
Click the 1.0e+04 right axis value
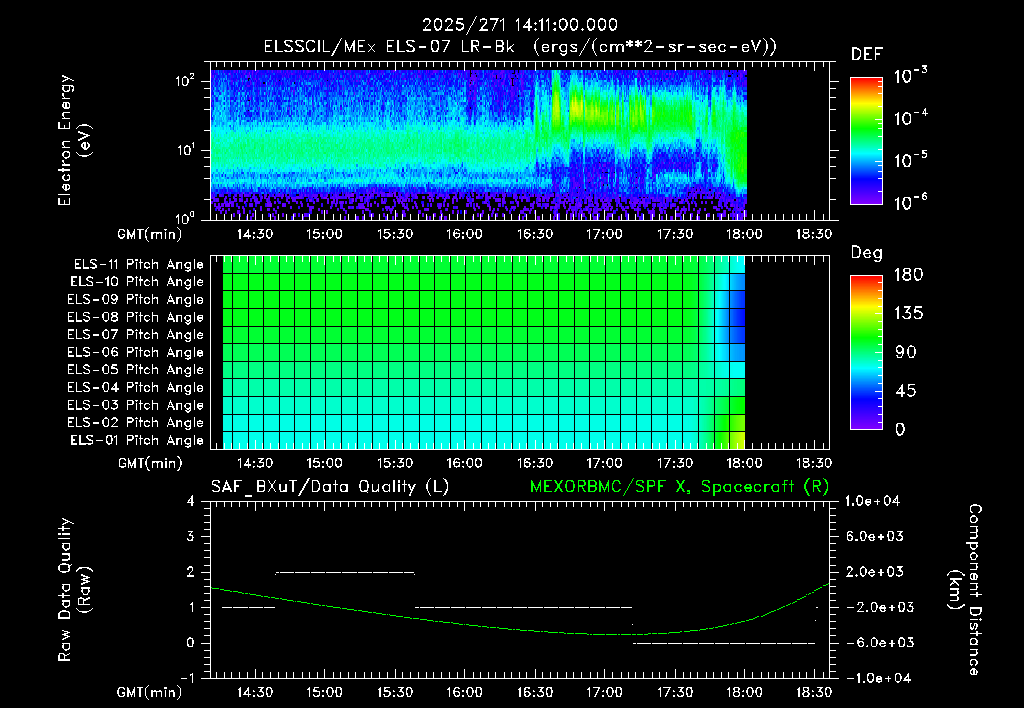(873, 501)
